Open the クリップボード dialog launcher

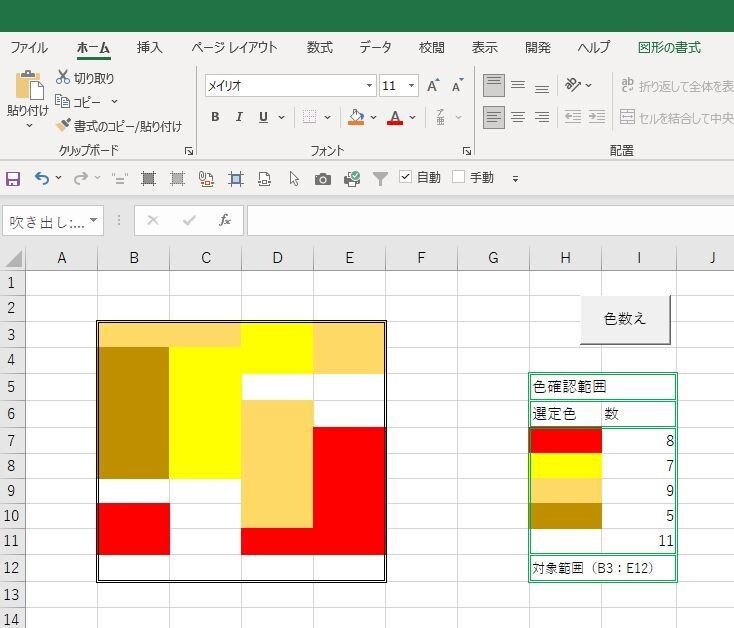coord(189,151)
